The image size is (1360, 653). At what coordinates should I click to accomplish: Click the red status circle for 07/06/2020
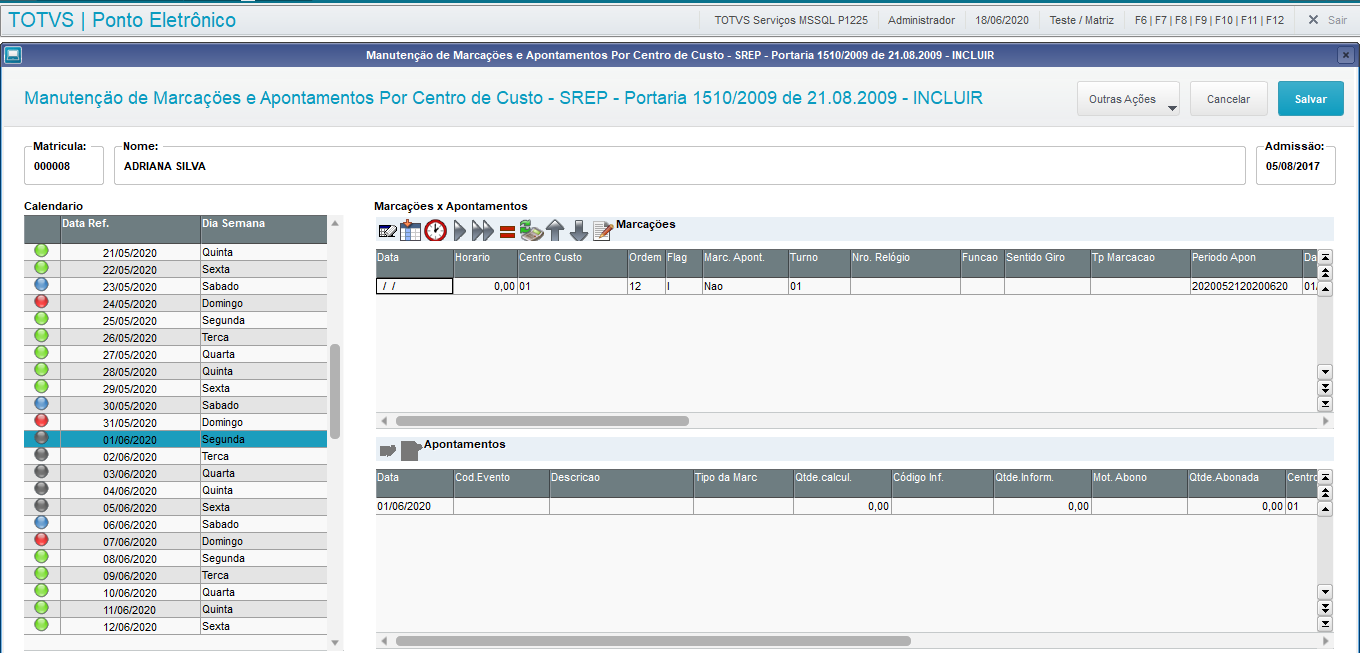[x=41, y=540]
